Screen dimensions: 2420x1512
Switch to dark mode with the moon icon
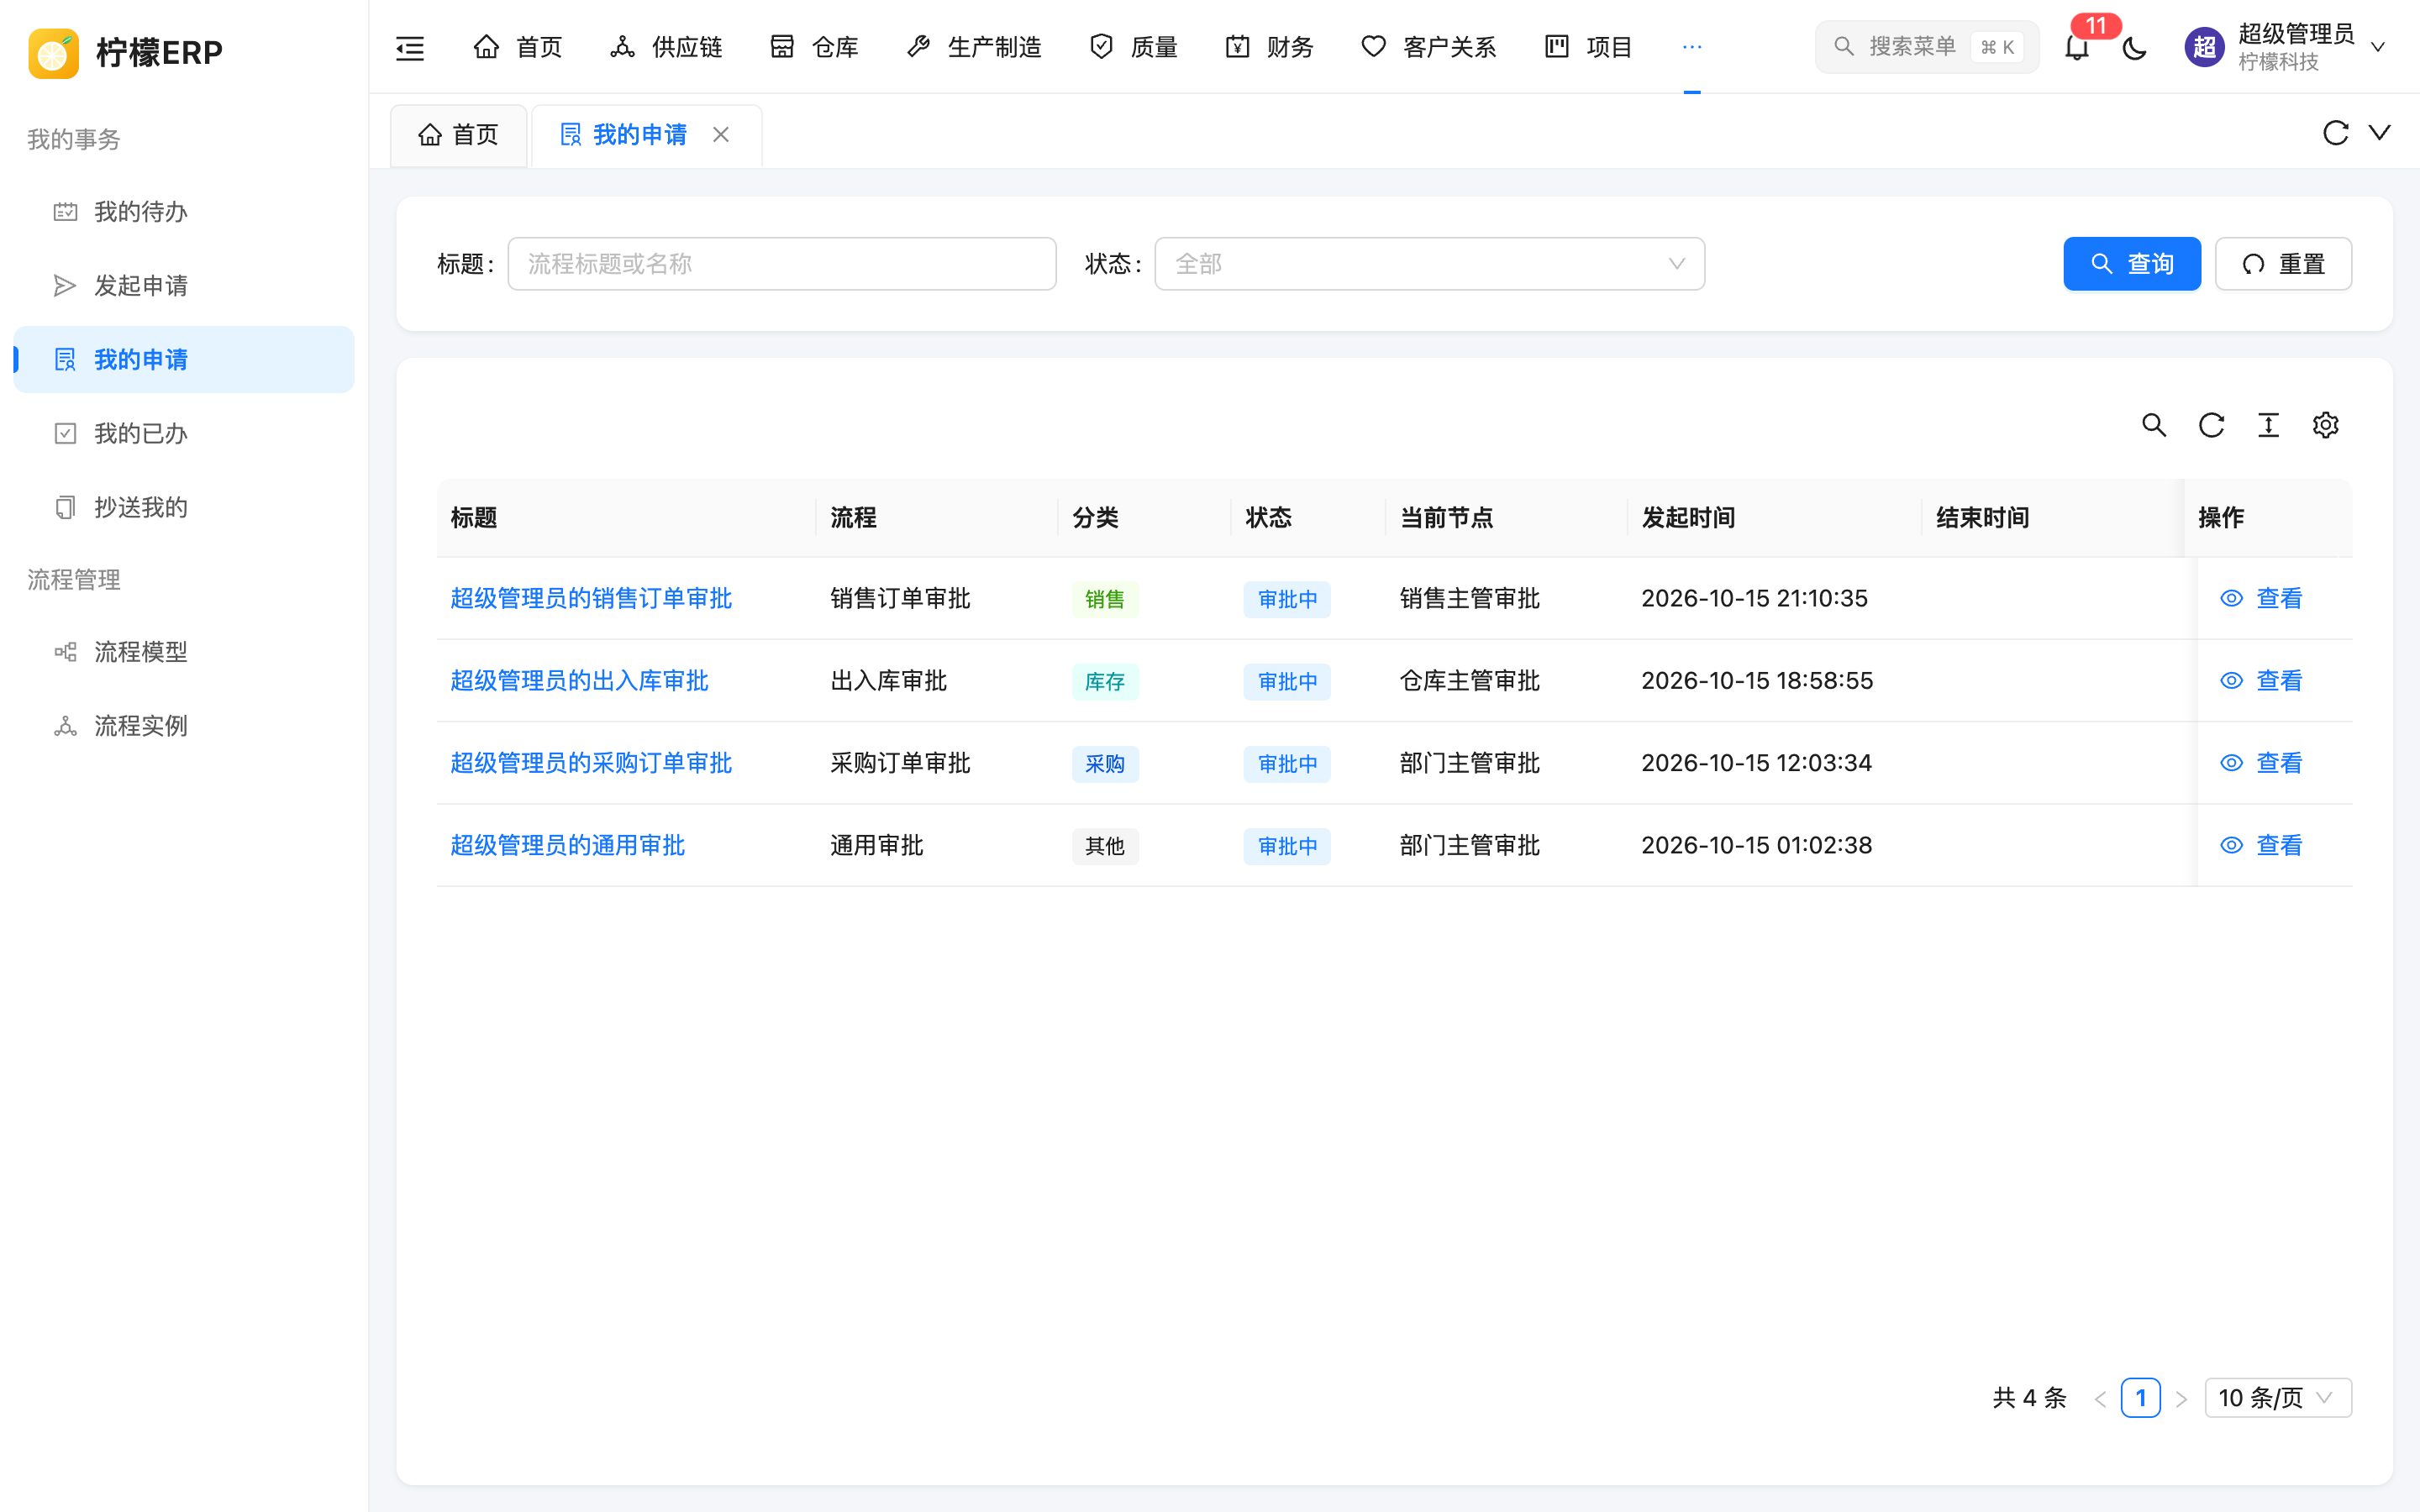point(2134,47)
